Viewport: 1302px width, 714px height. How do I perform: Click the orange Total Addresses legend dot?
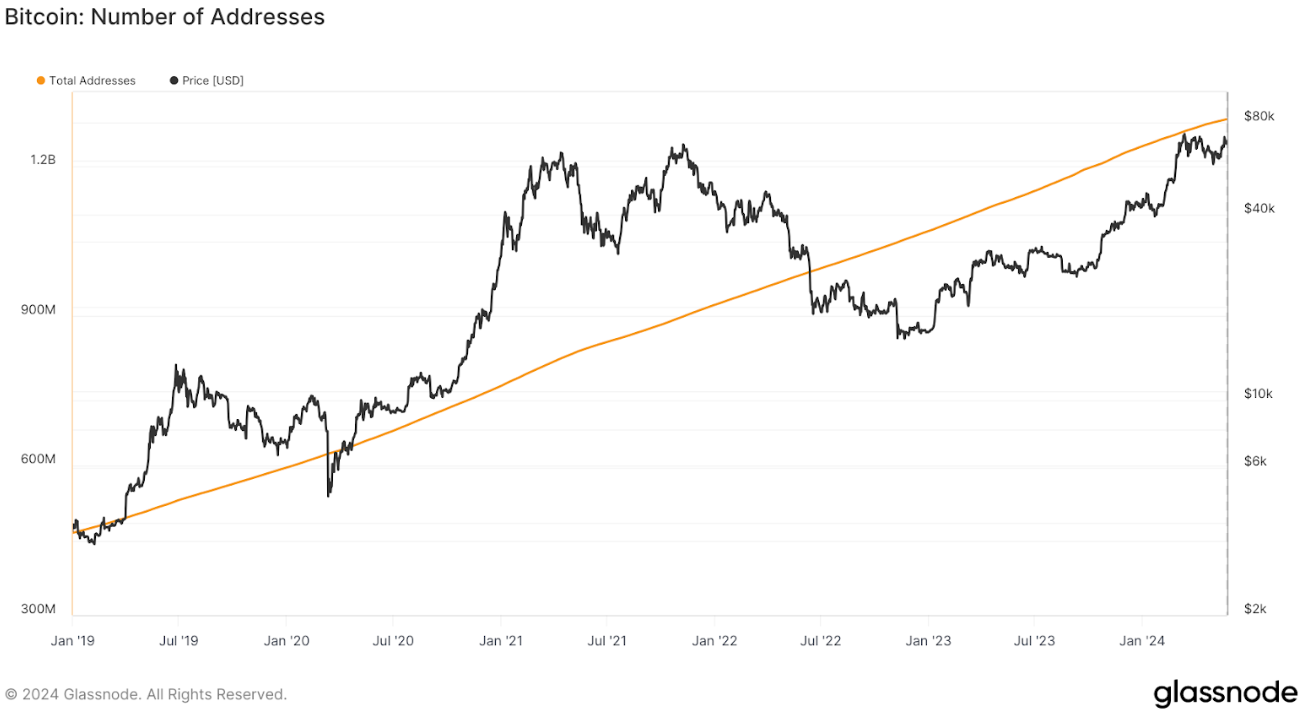point(41,81)
